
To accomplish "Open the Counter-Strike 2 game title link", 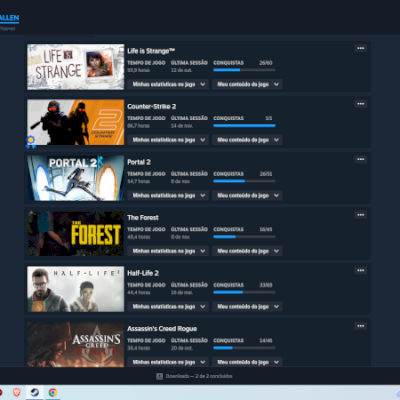I will pos(152,107).
